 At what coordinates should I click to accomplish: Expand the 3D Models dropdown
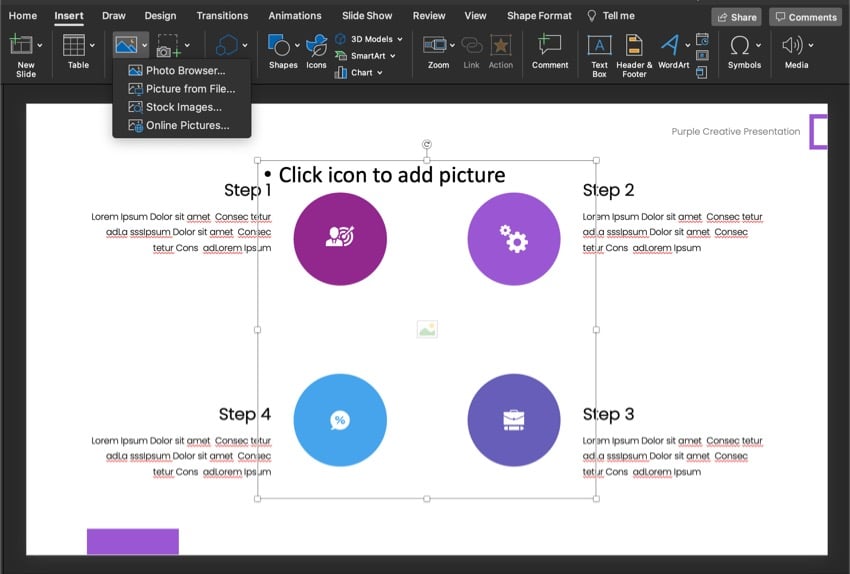(x=399, y=39)
